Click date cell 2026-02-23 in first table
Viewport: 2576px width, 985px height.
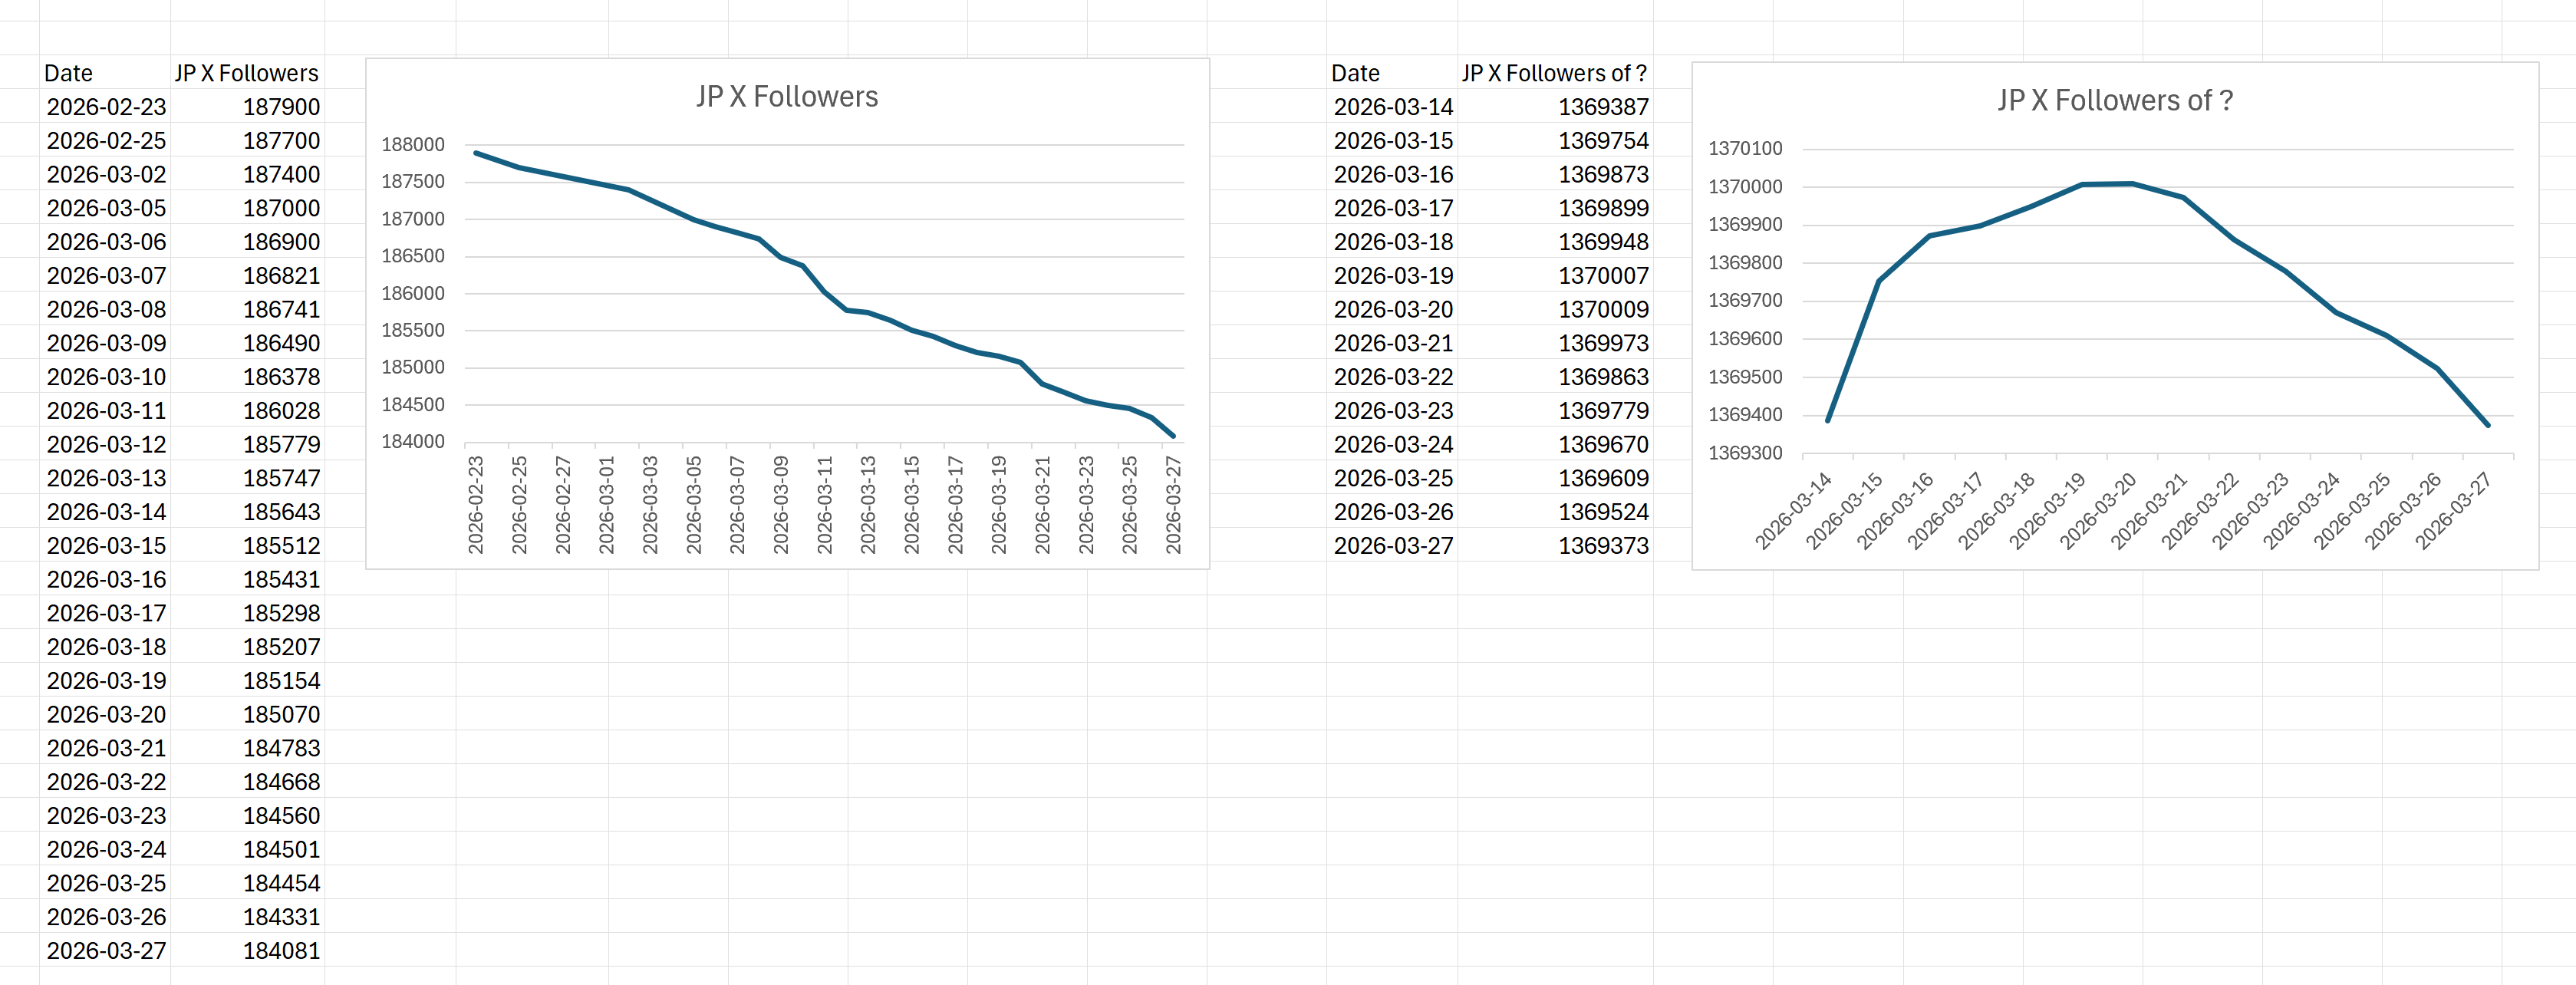[106, 107]
